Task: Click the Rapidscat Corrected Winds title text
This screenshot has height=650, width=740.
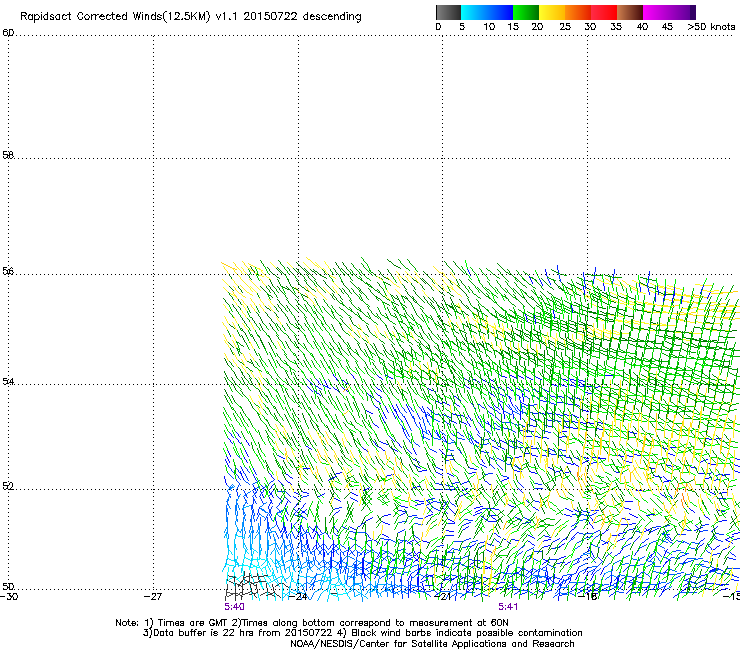Action: (191, 17)
